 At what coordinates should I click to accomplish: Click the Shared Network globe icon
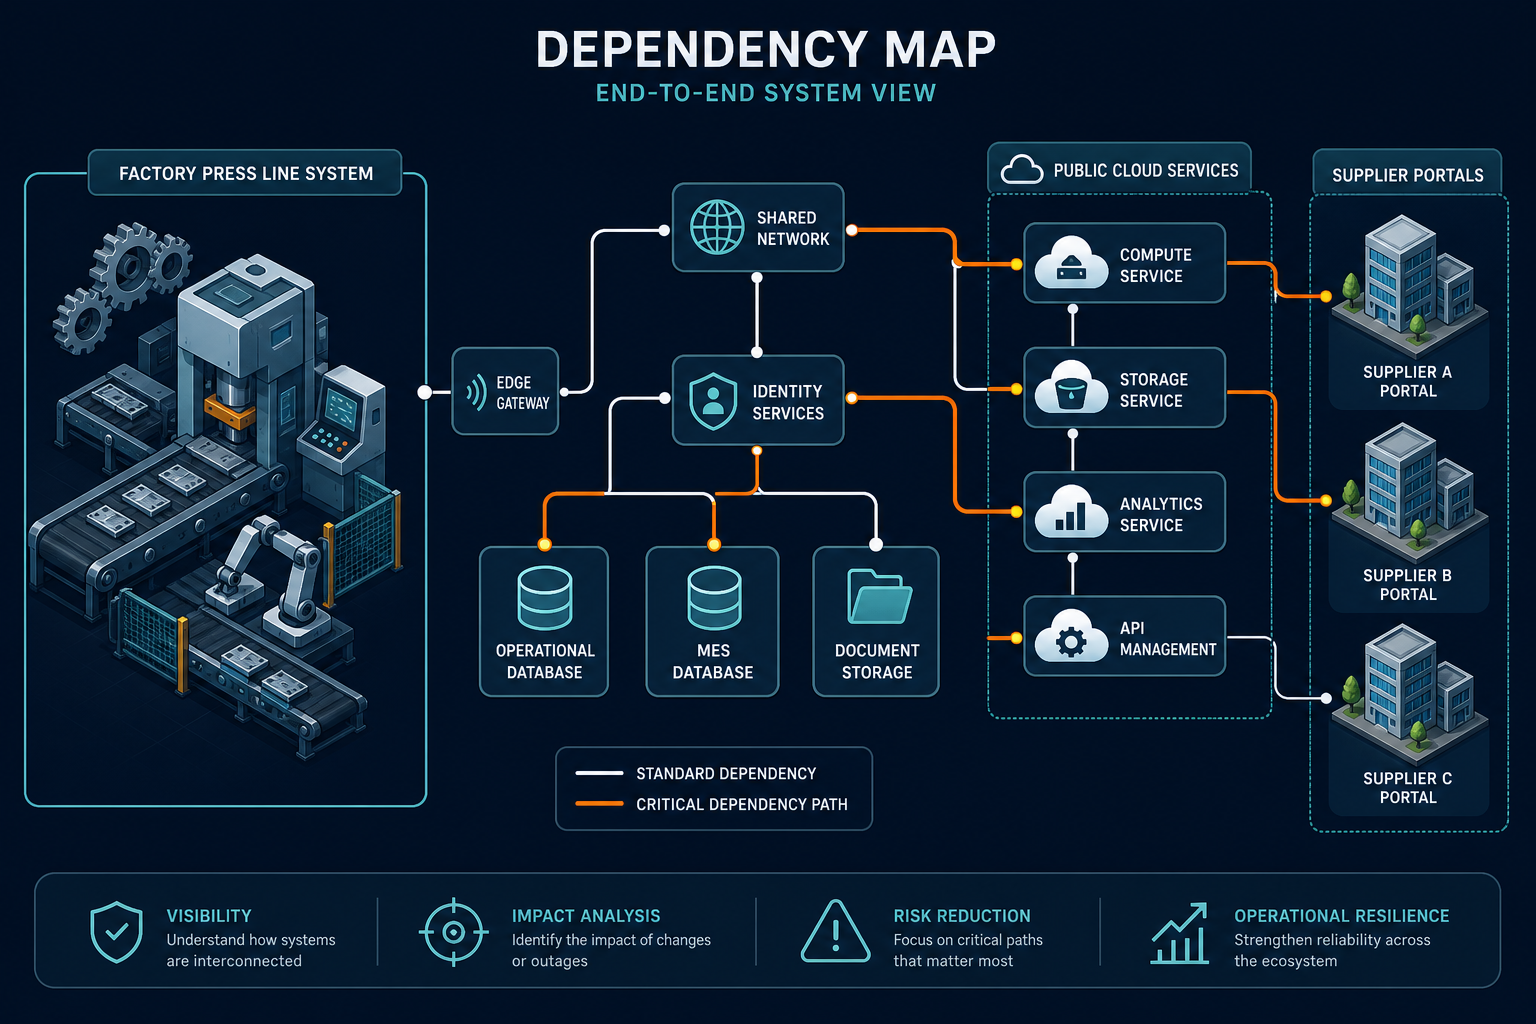tap(717, 227)
